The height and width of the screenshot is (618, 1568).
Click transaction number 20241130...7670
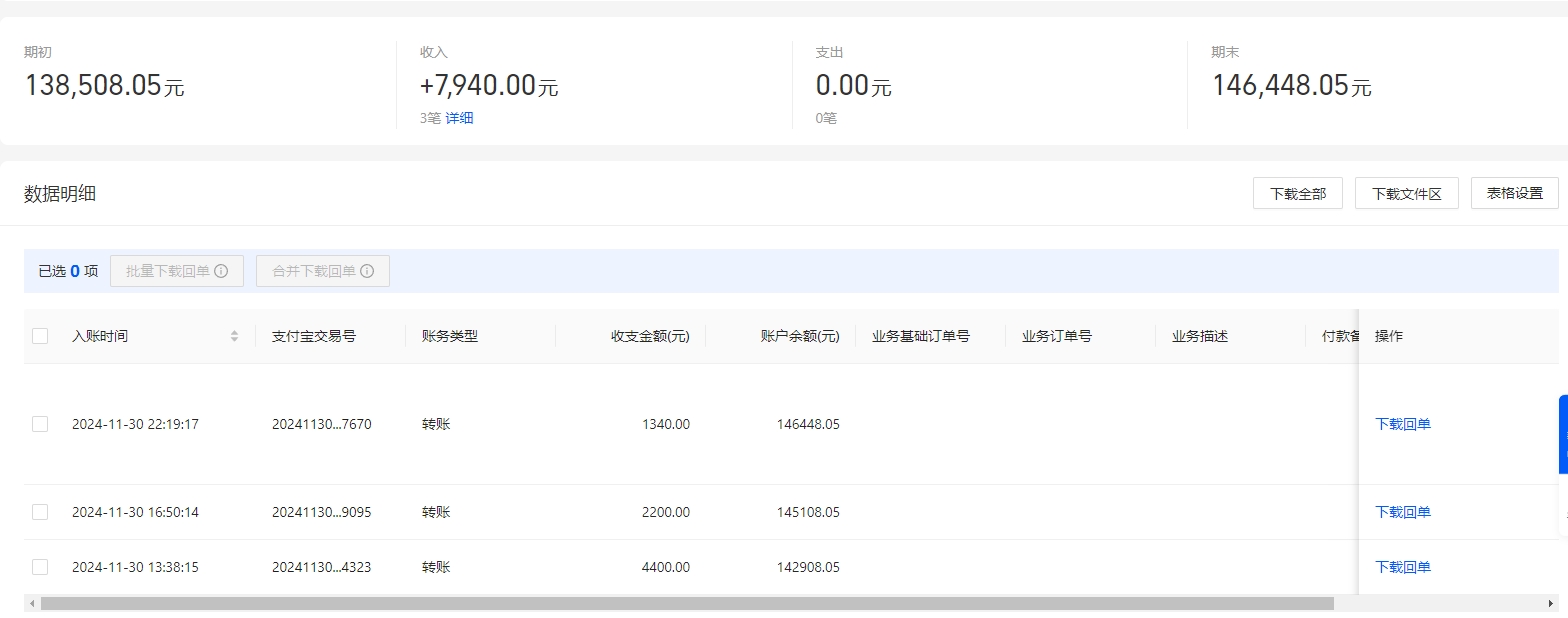point(322,424)
